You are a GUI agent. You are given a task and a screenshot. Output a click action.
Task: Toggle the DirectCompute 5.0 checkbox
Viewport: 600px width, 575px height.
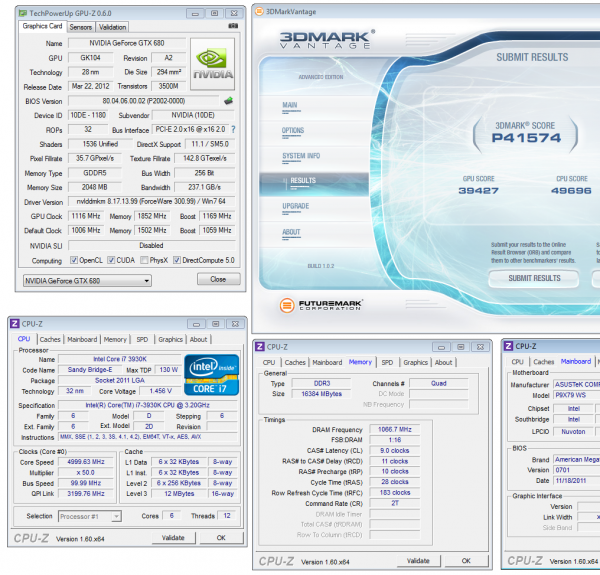tap(177, 260)
